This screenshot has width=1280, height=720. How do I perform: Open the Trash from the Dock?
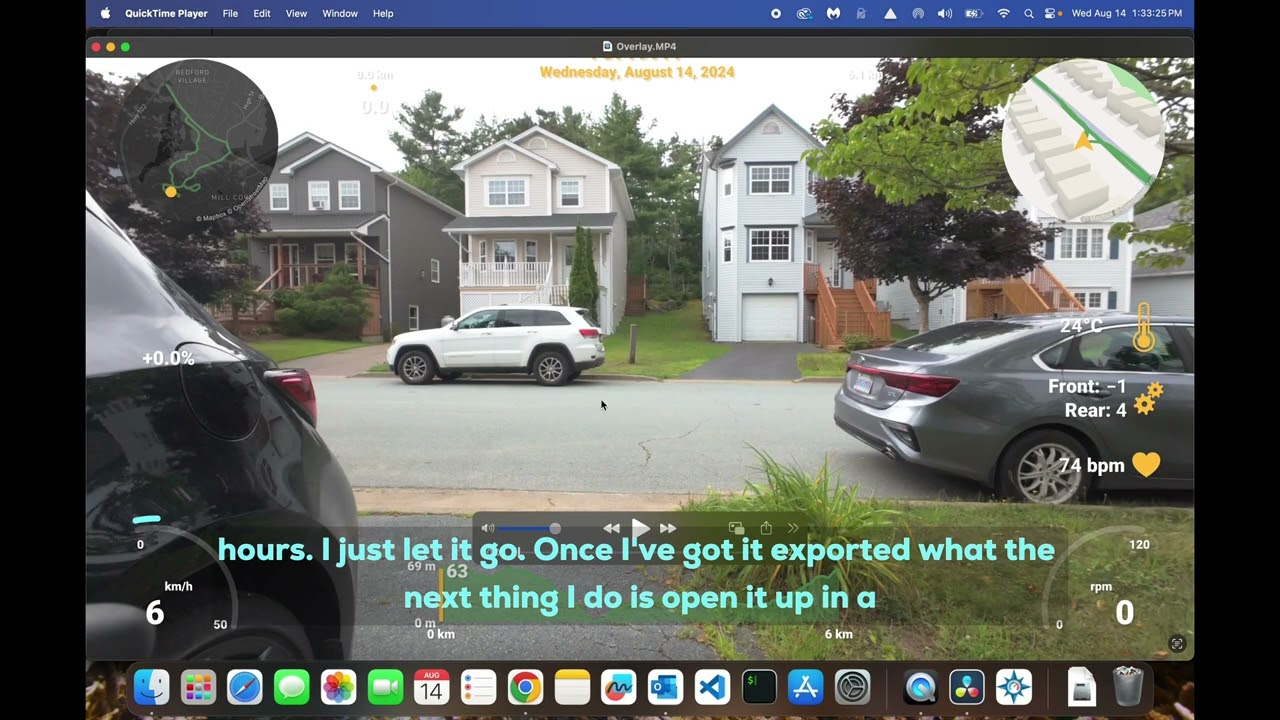click(1128, 687)
